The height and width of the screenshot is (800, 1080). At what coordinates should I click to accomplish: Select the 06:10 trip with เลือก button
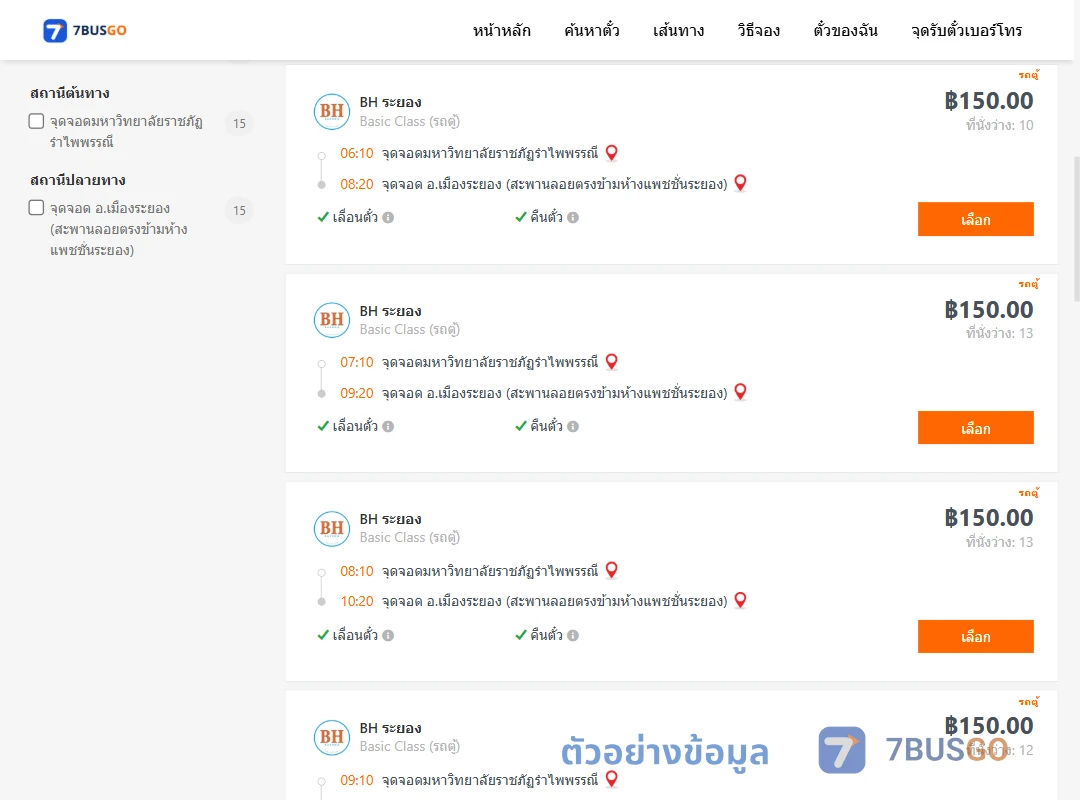point(975,219)
